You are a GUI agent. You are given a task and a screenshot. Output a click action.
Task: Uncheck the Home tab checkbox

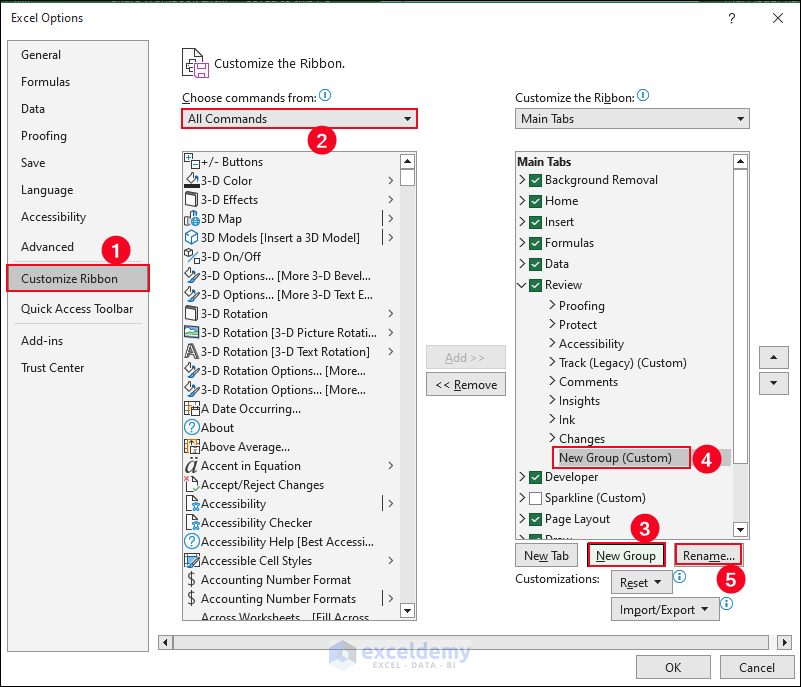click(x=535, y=201)
